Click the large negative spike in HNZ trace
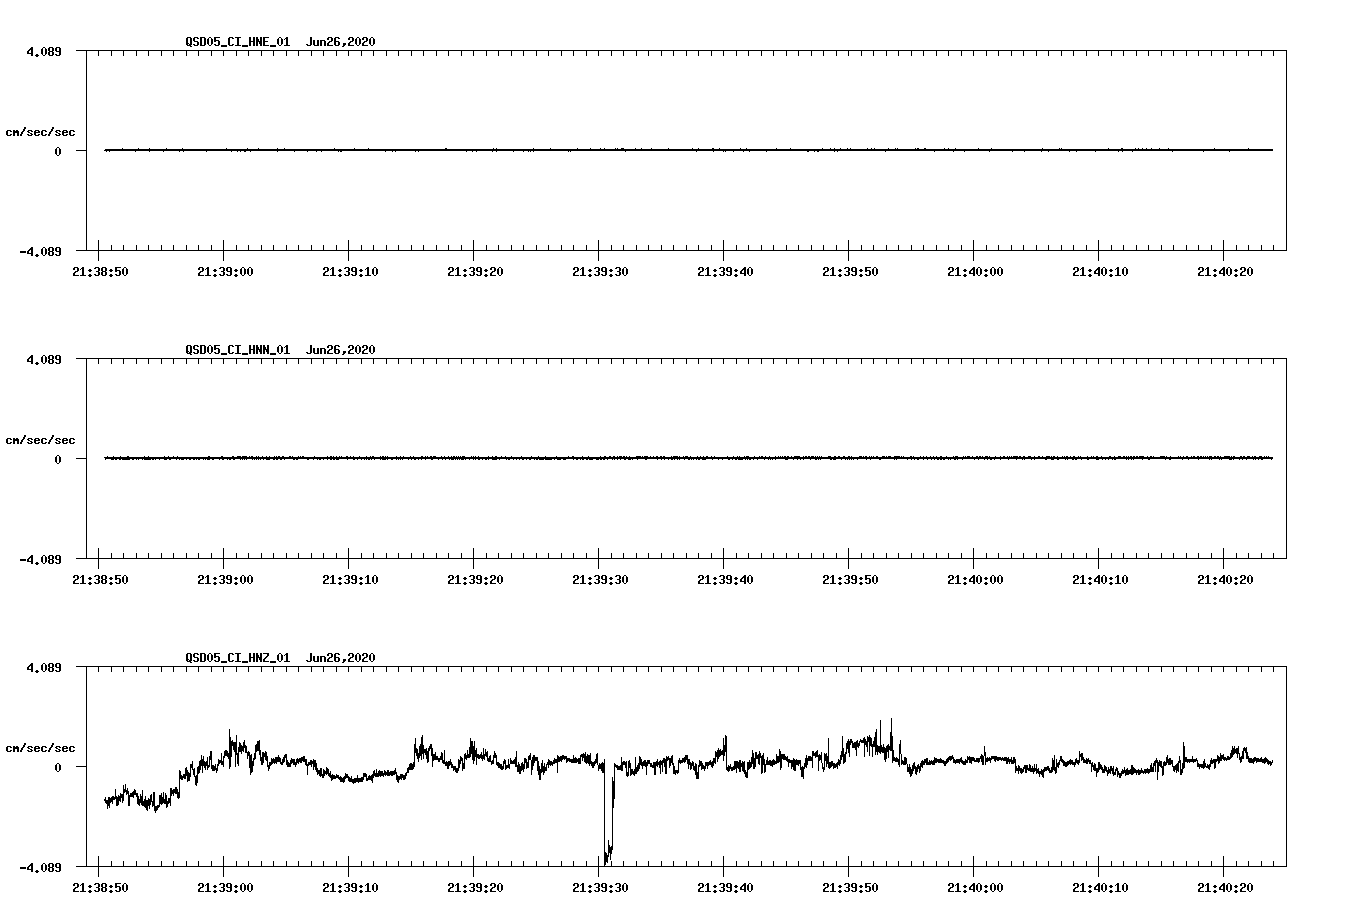Viewport: 1358px width, 924px height. coord(608,815)
